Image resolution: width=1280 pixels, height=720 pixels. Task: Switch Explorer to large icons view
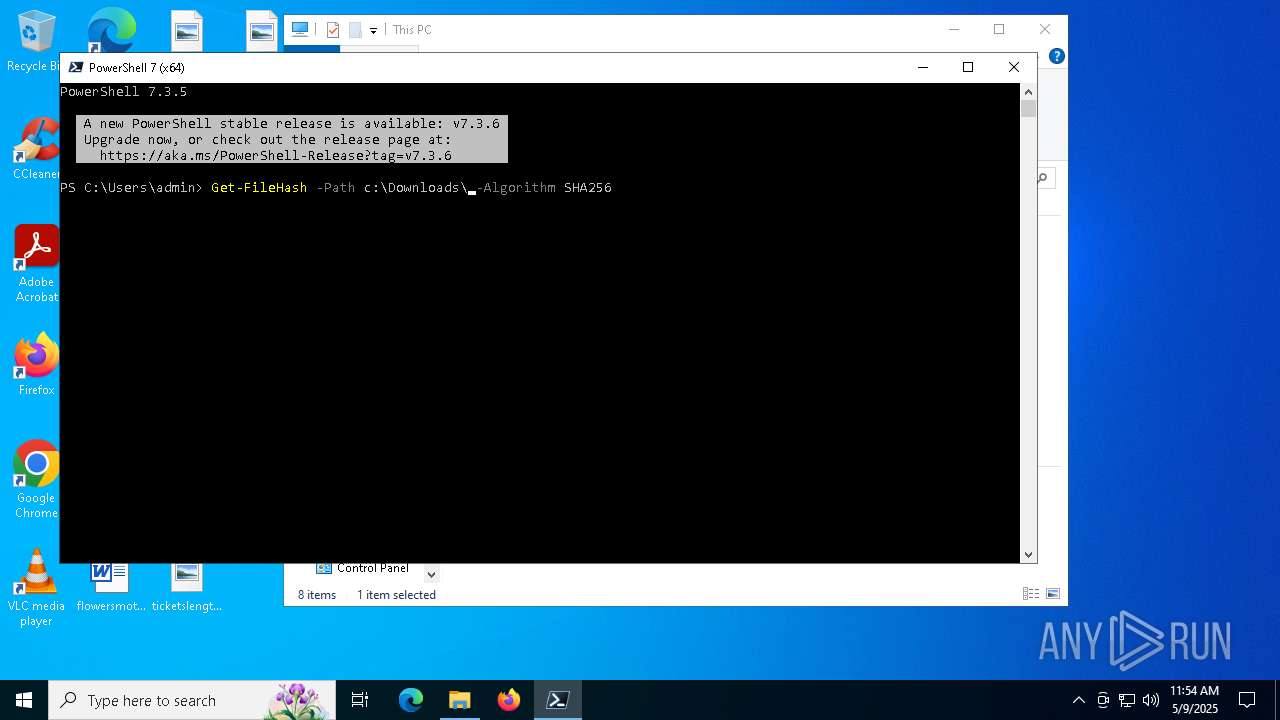[x=1053, y=594]
